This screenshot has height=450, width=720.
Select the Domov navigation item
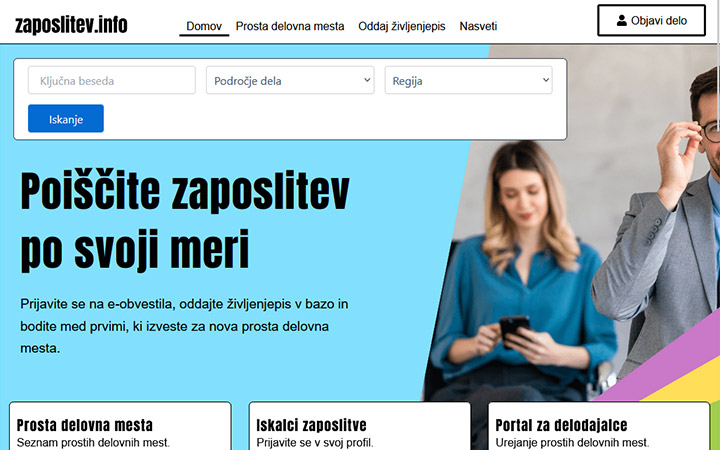[x=204, y=26]
